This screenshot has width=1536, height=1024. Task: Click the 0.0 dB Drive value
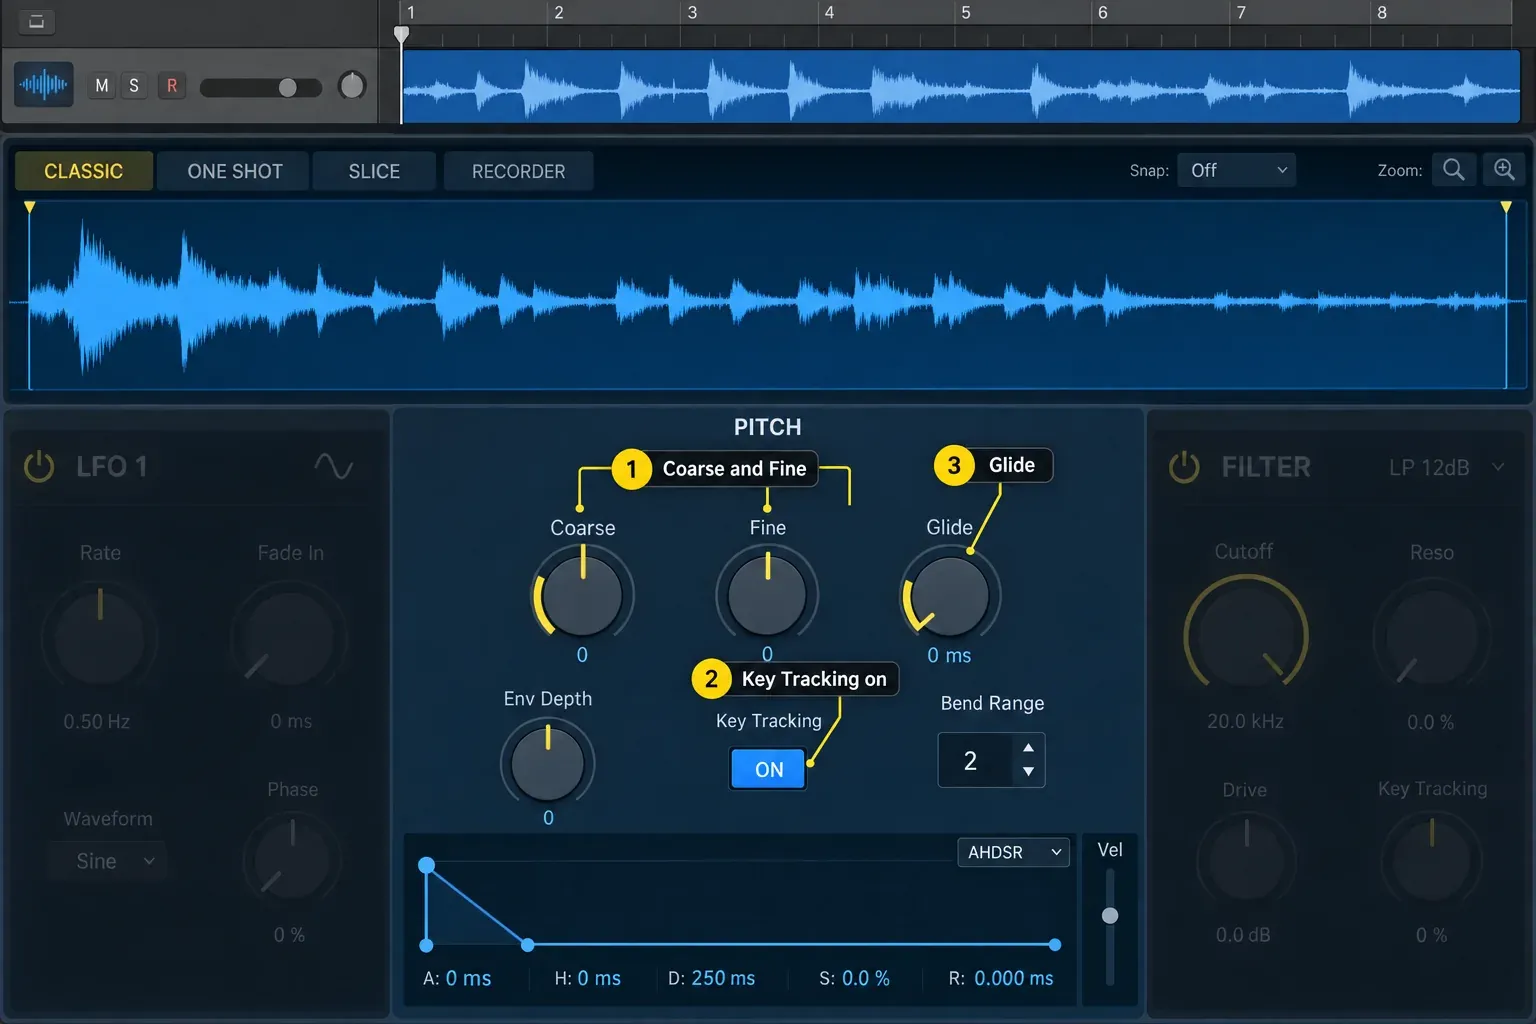coord(1243,935)
